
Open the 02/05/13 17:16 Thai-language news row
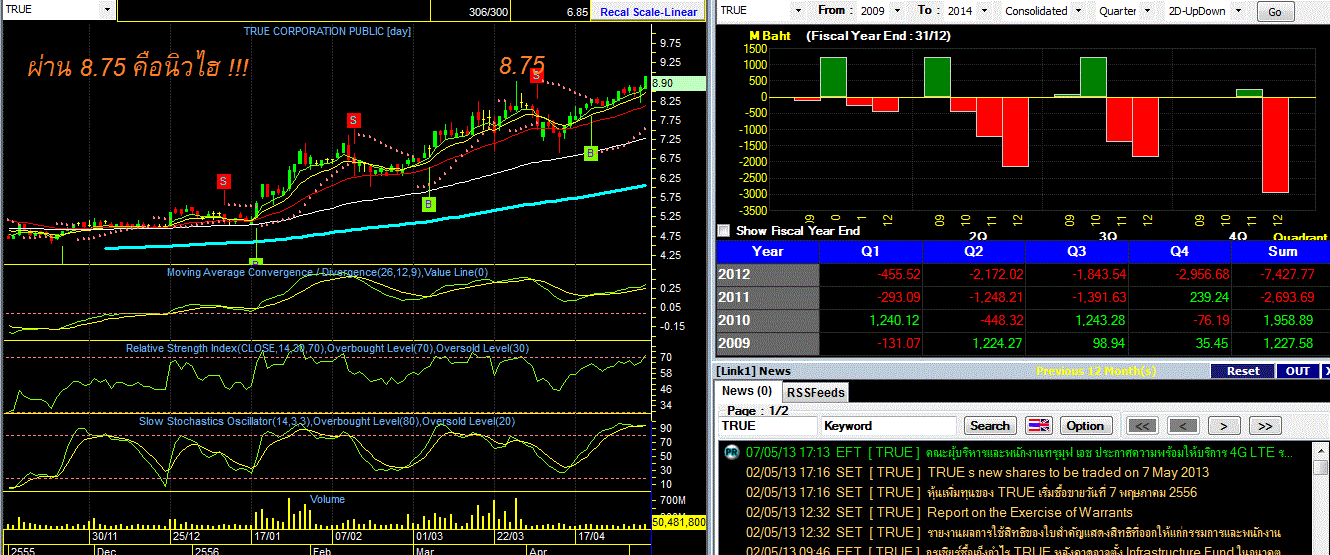coord(971,492)
